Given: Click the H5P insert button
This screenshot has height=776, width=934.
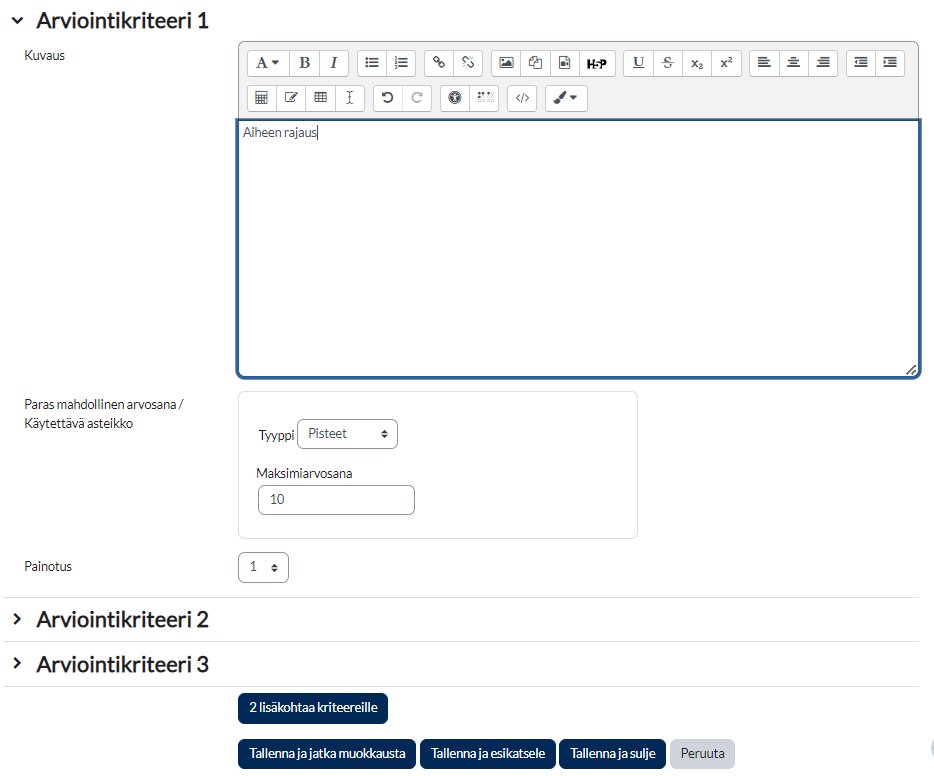Looking at the screenshot, I should pos(597,63).
